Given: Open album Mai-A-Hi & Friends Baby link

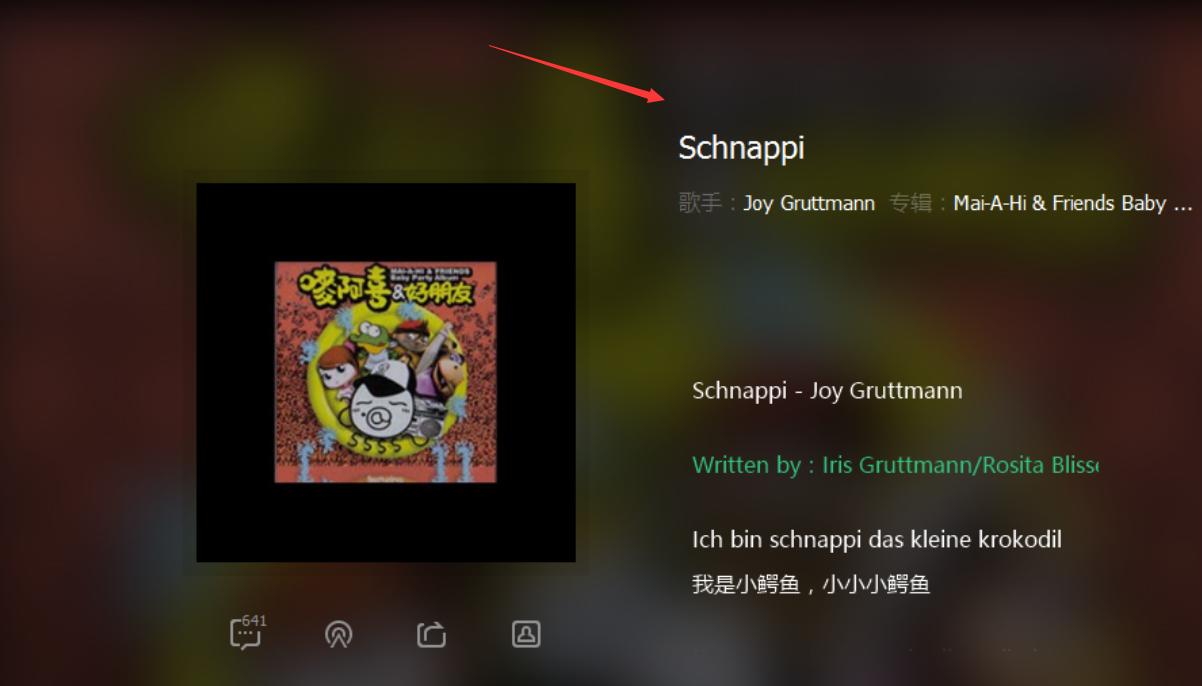Looking at the screenshot, I should coord(1073,203).
